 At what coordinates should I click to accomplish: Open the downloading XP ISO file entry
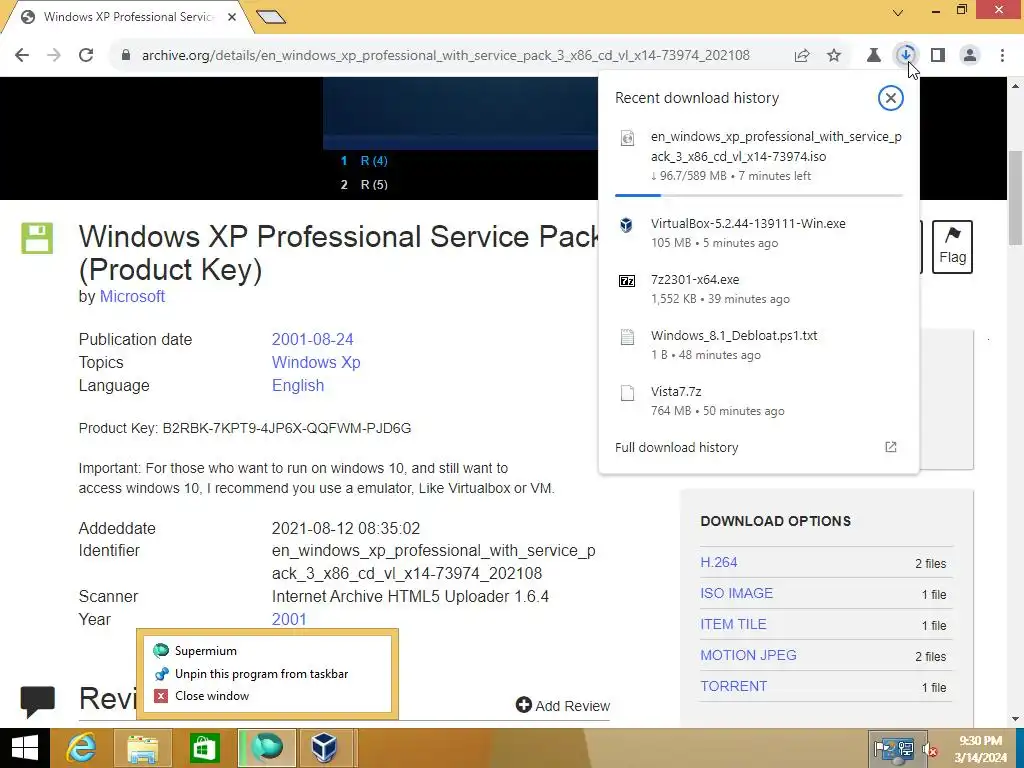click(x=759, y=156)
